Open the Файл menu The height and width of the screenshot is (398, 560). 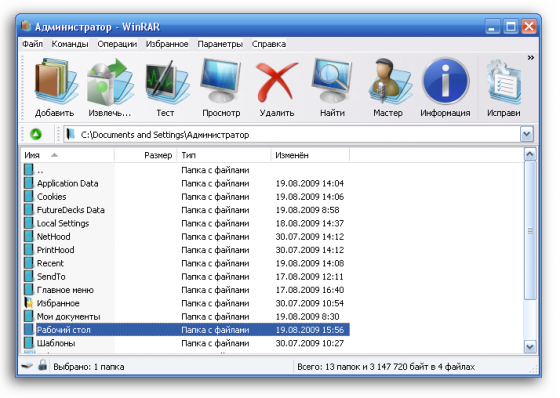click(32, 44)
